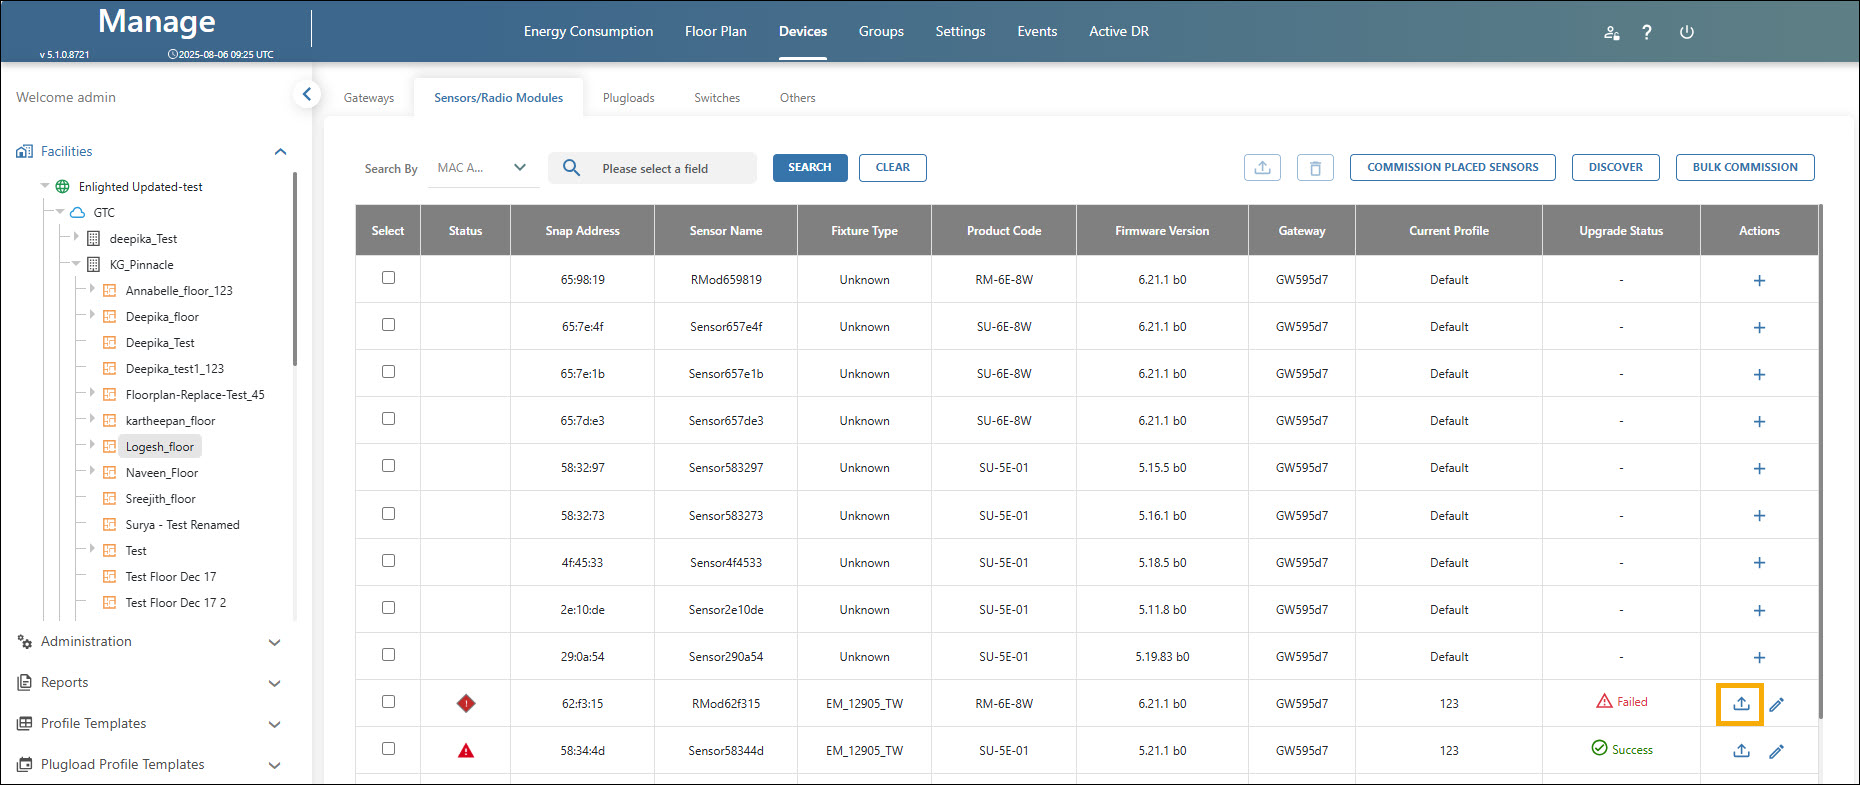This screenshot has width=1860, height=785.
Task: Select the checkbox for RMod659819
Action: pos(388,278)
